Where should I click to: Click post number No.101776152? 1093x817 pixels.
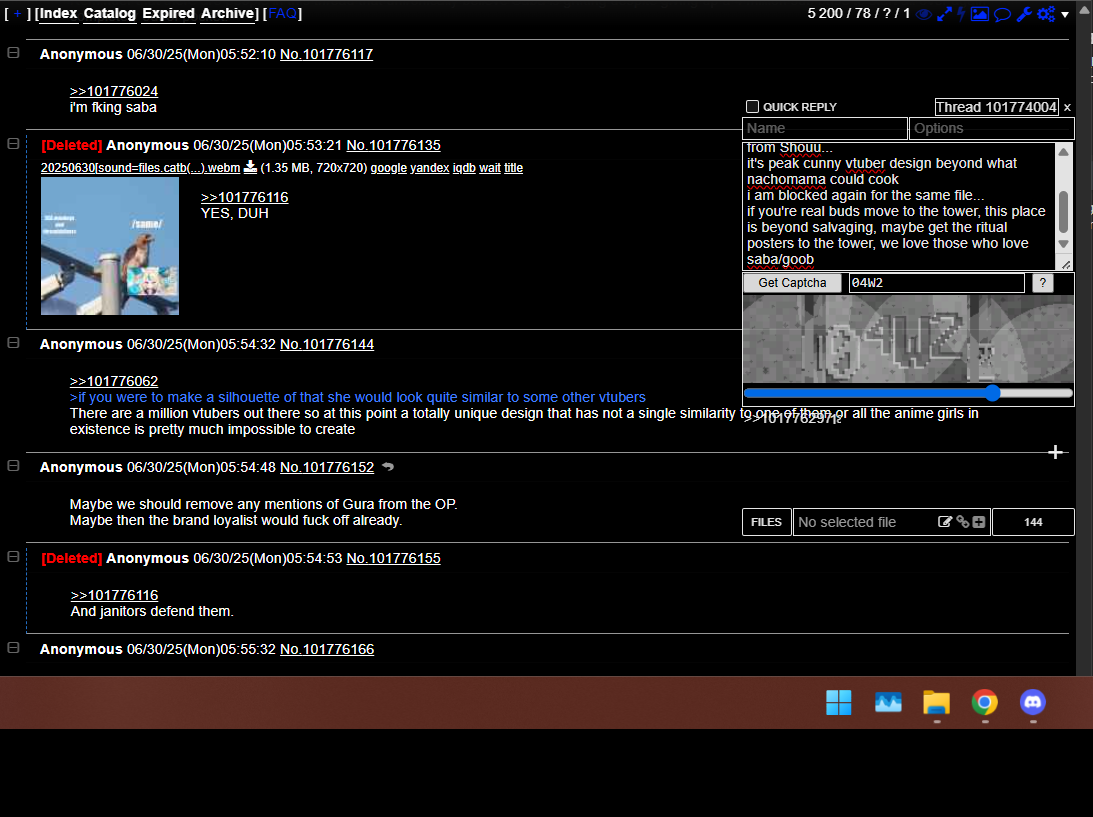327,467
